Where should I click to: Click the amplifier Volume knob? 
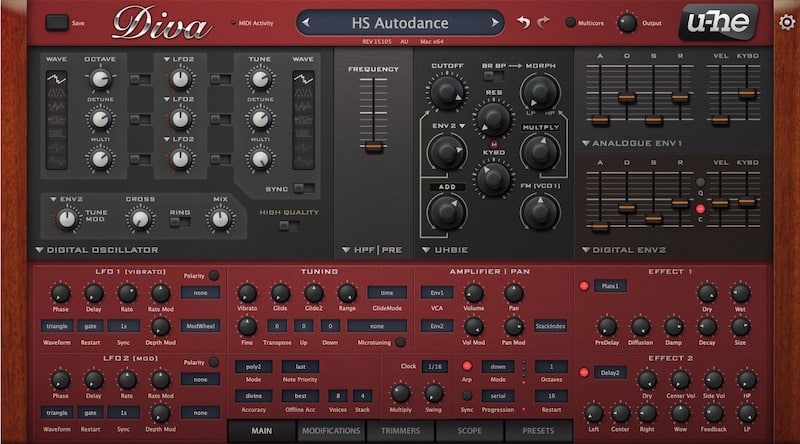[x=473, y=293]
